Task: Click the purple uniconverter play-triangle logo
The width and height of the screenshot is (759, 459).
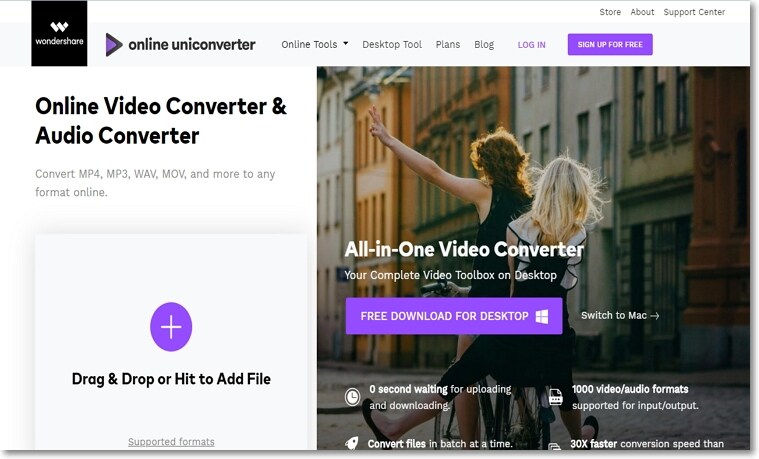Action: click(x=114, y=45)
